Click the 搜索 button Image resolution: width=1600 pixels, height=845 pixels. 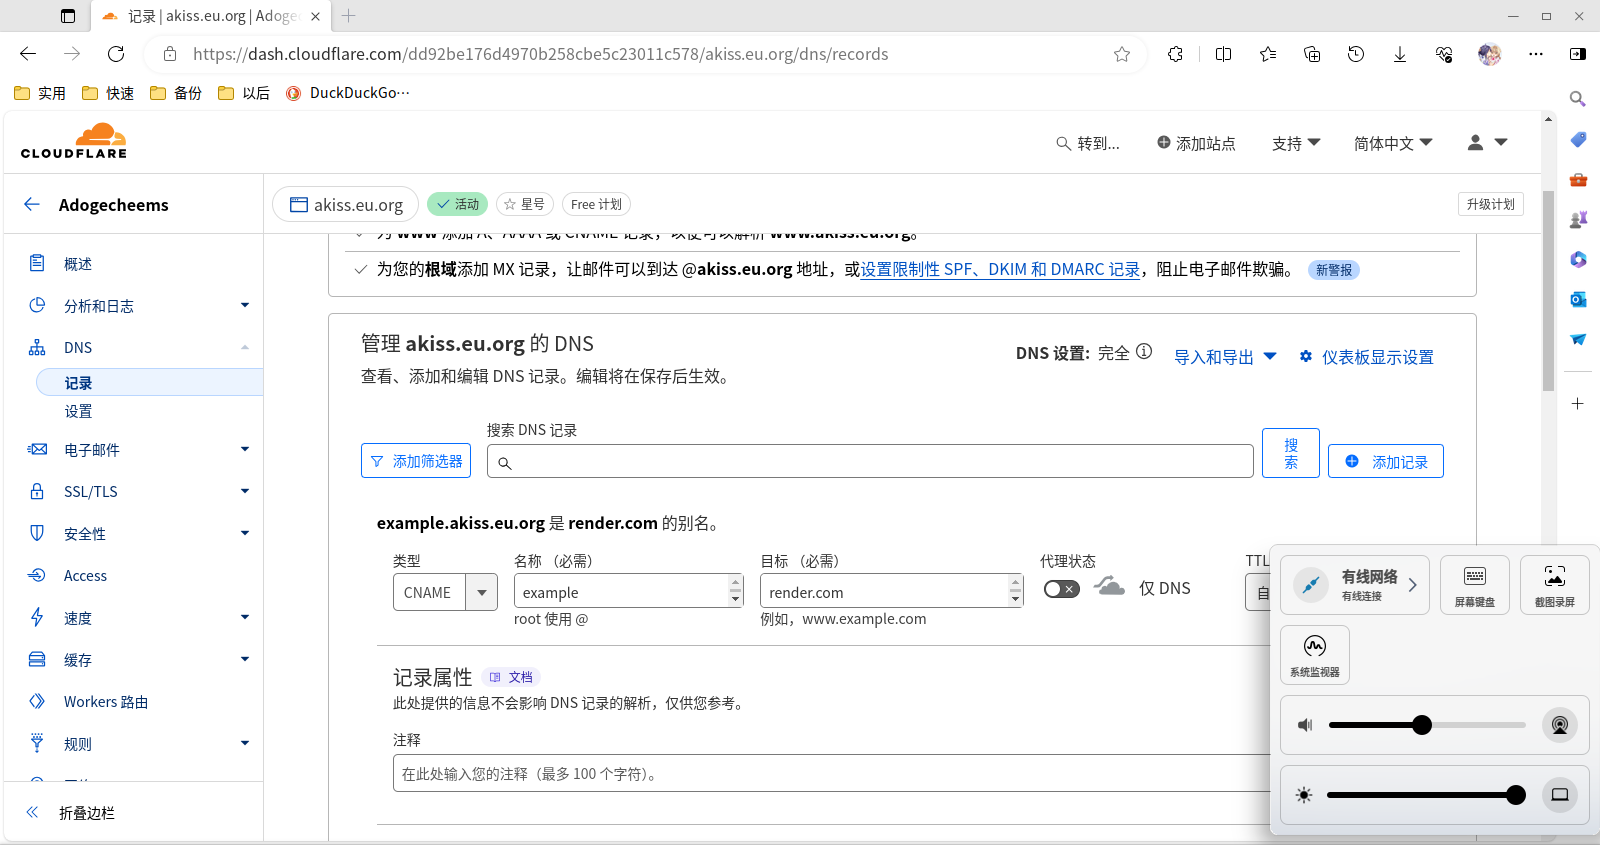(x=1291, y=453)
